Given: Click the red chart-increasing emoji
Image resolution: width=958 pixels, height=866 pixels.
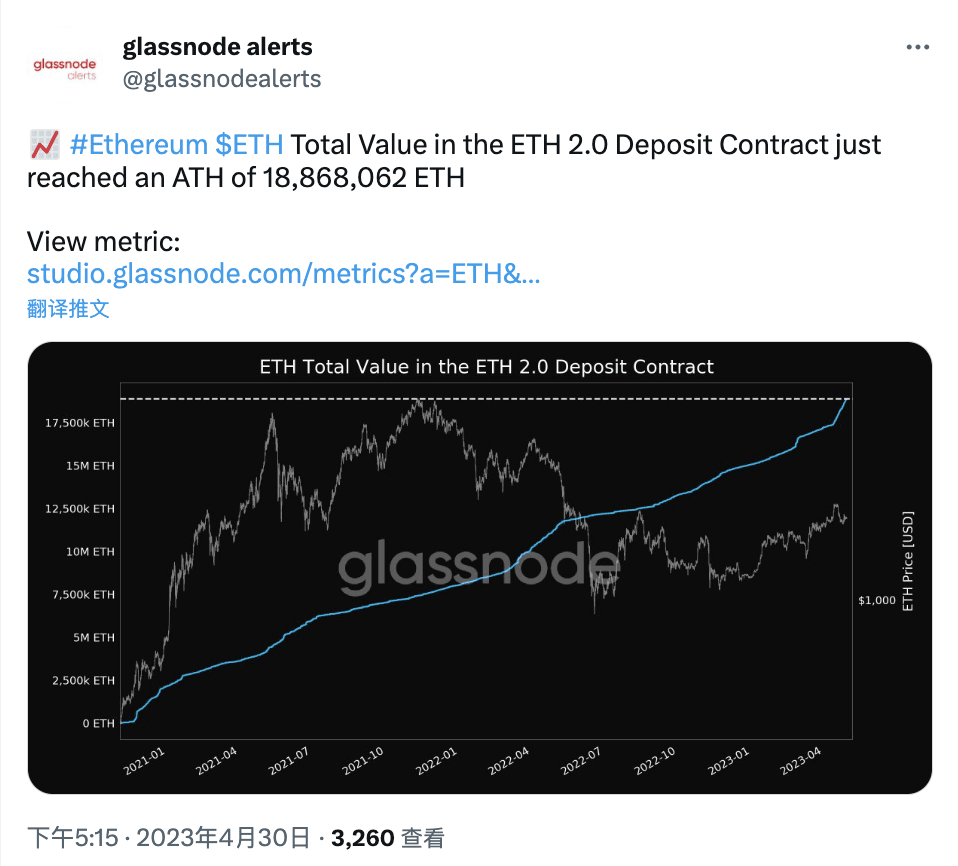Looking at the screenshot, I should 42,144.
